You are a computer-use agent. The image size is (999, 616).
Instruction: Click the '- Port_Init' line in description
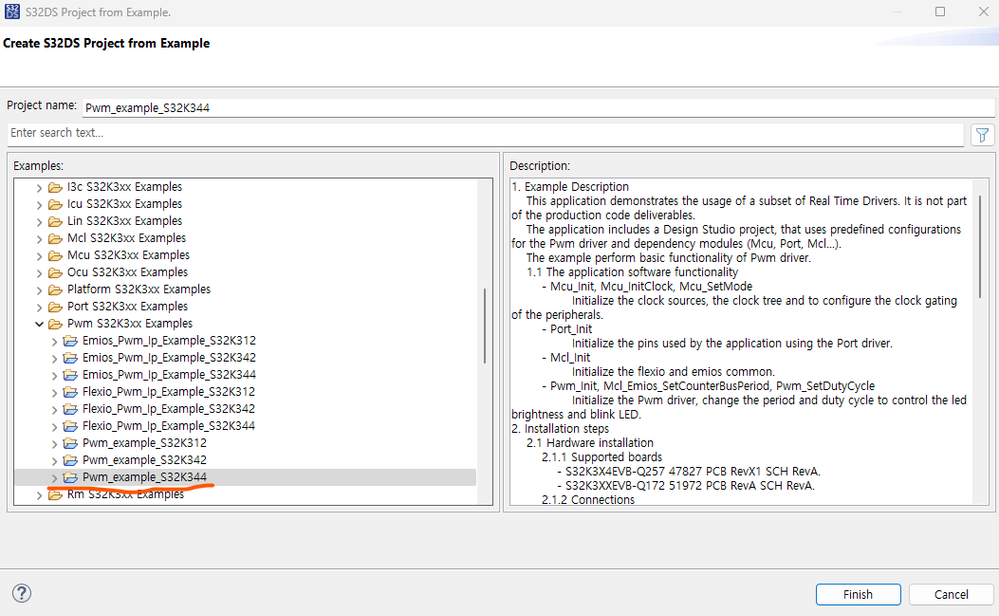567,329
